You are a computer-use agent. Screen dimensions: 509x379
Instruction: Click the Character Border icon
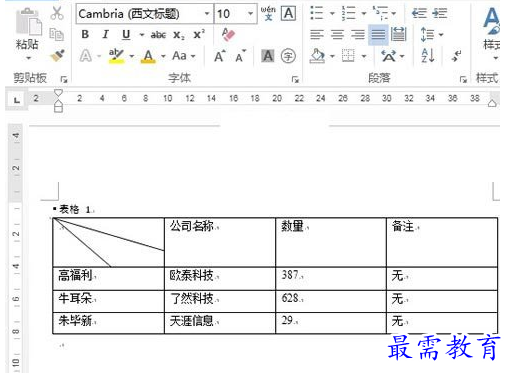point(288,13)
